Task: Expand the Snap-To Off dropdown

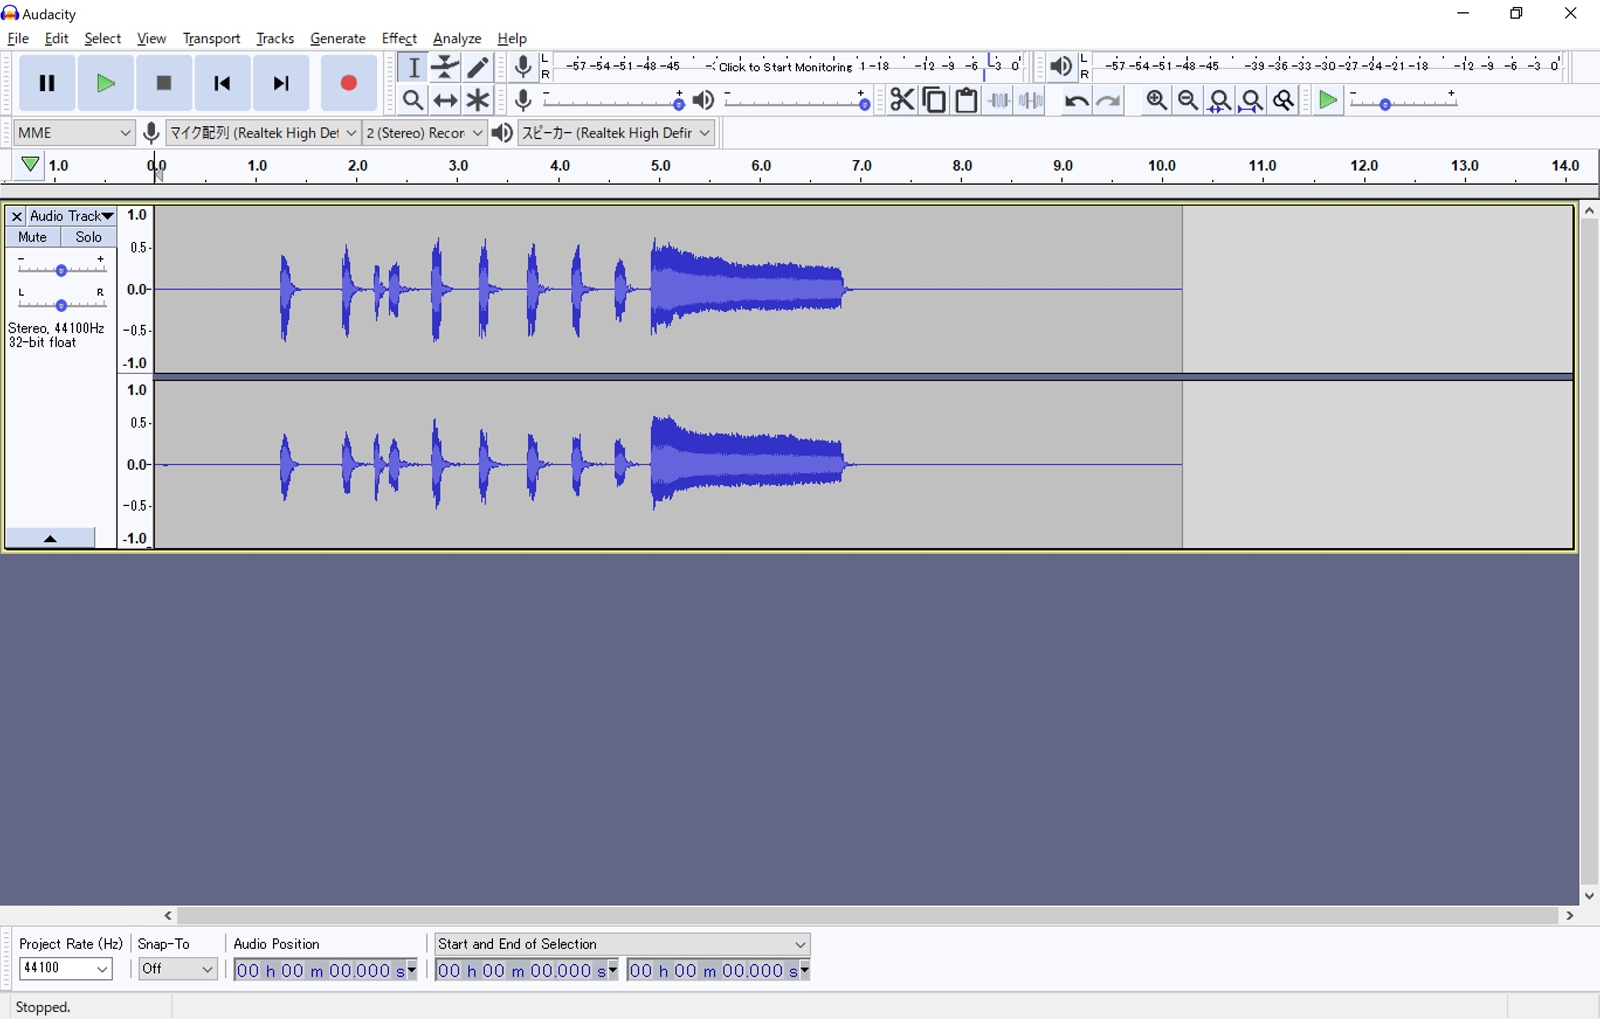Action: (177, 969)
